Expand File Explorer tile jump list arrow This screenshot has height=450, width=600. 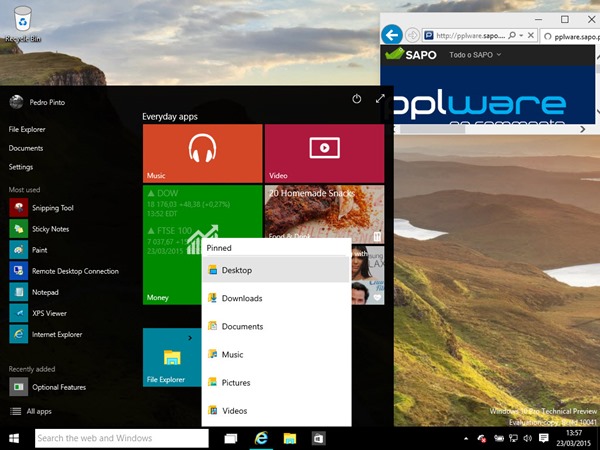coord(190,338)
